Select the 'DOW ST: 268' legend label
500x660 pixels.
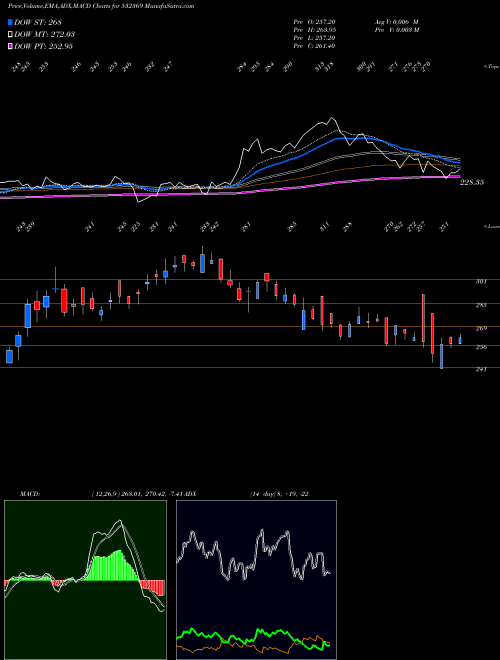38,22
